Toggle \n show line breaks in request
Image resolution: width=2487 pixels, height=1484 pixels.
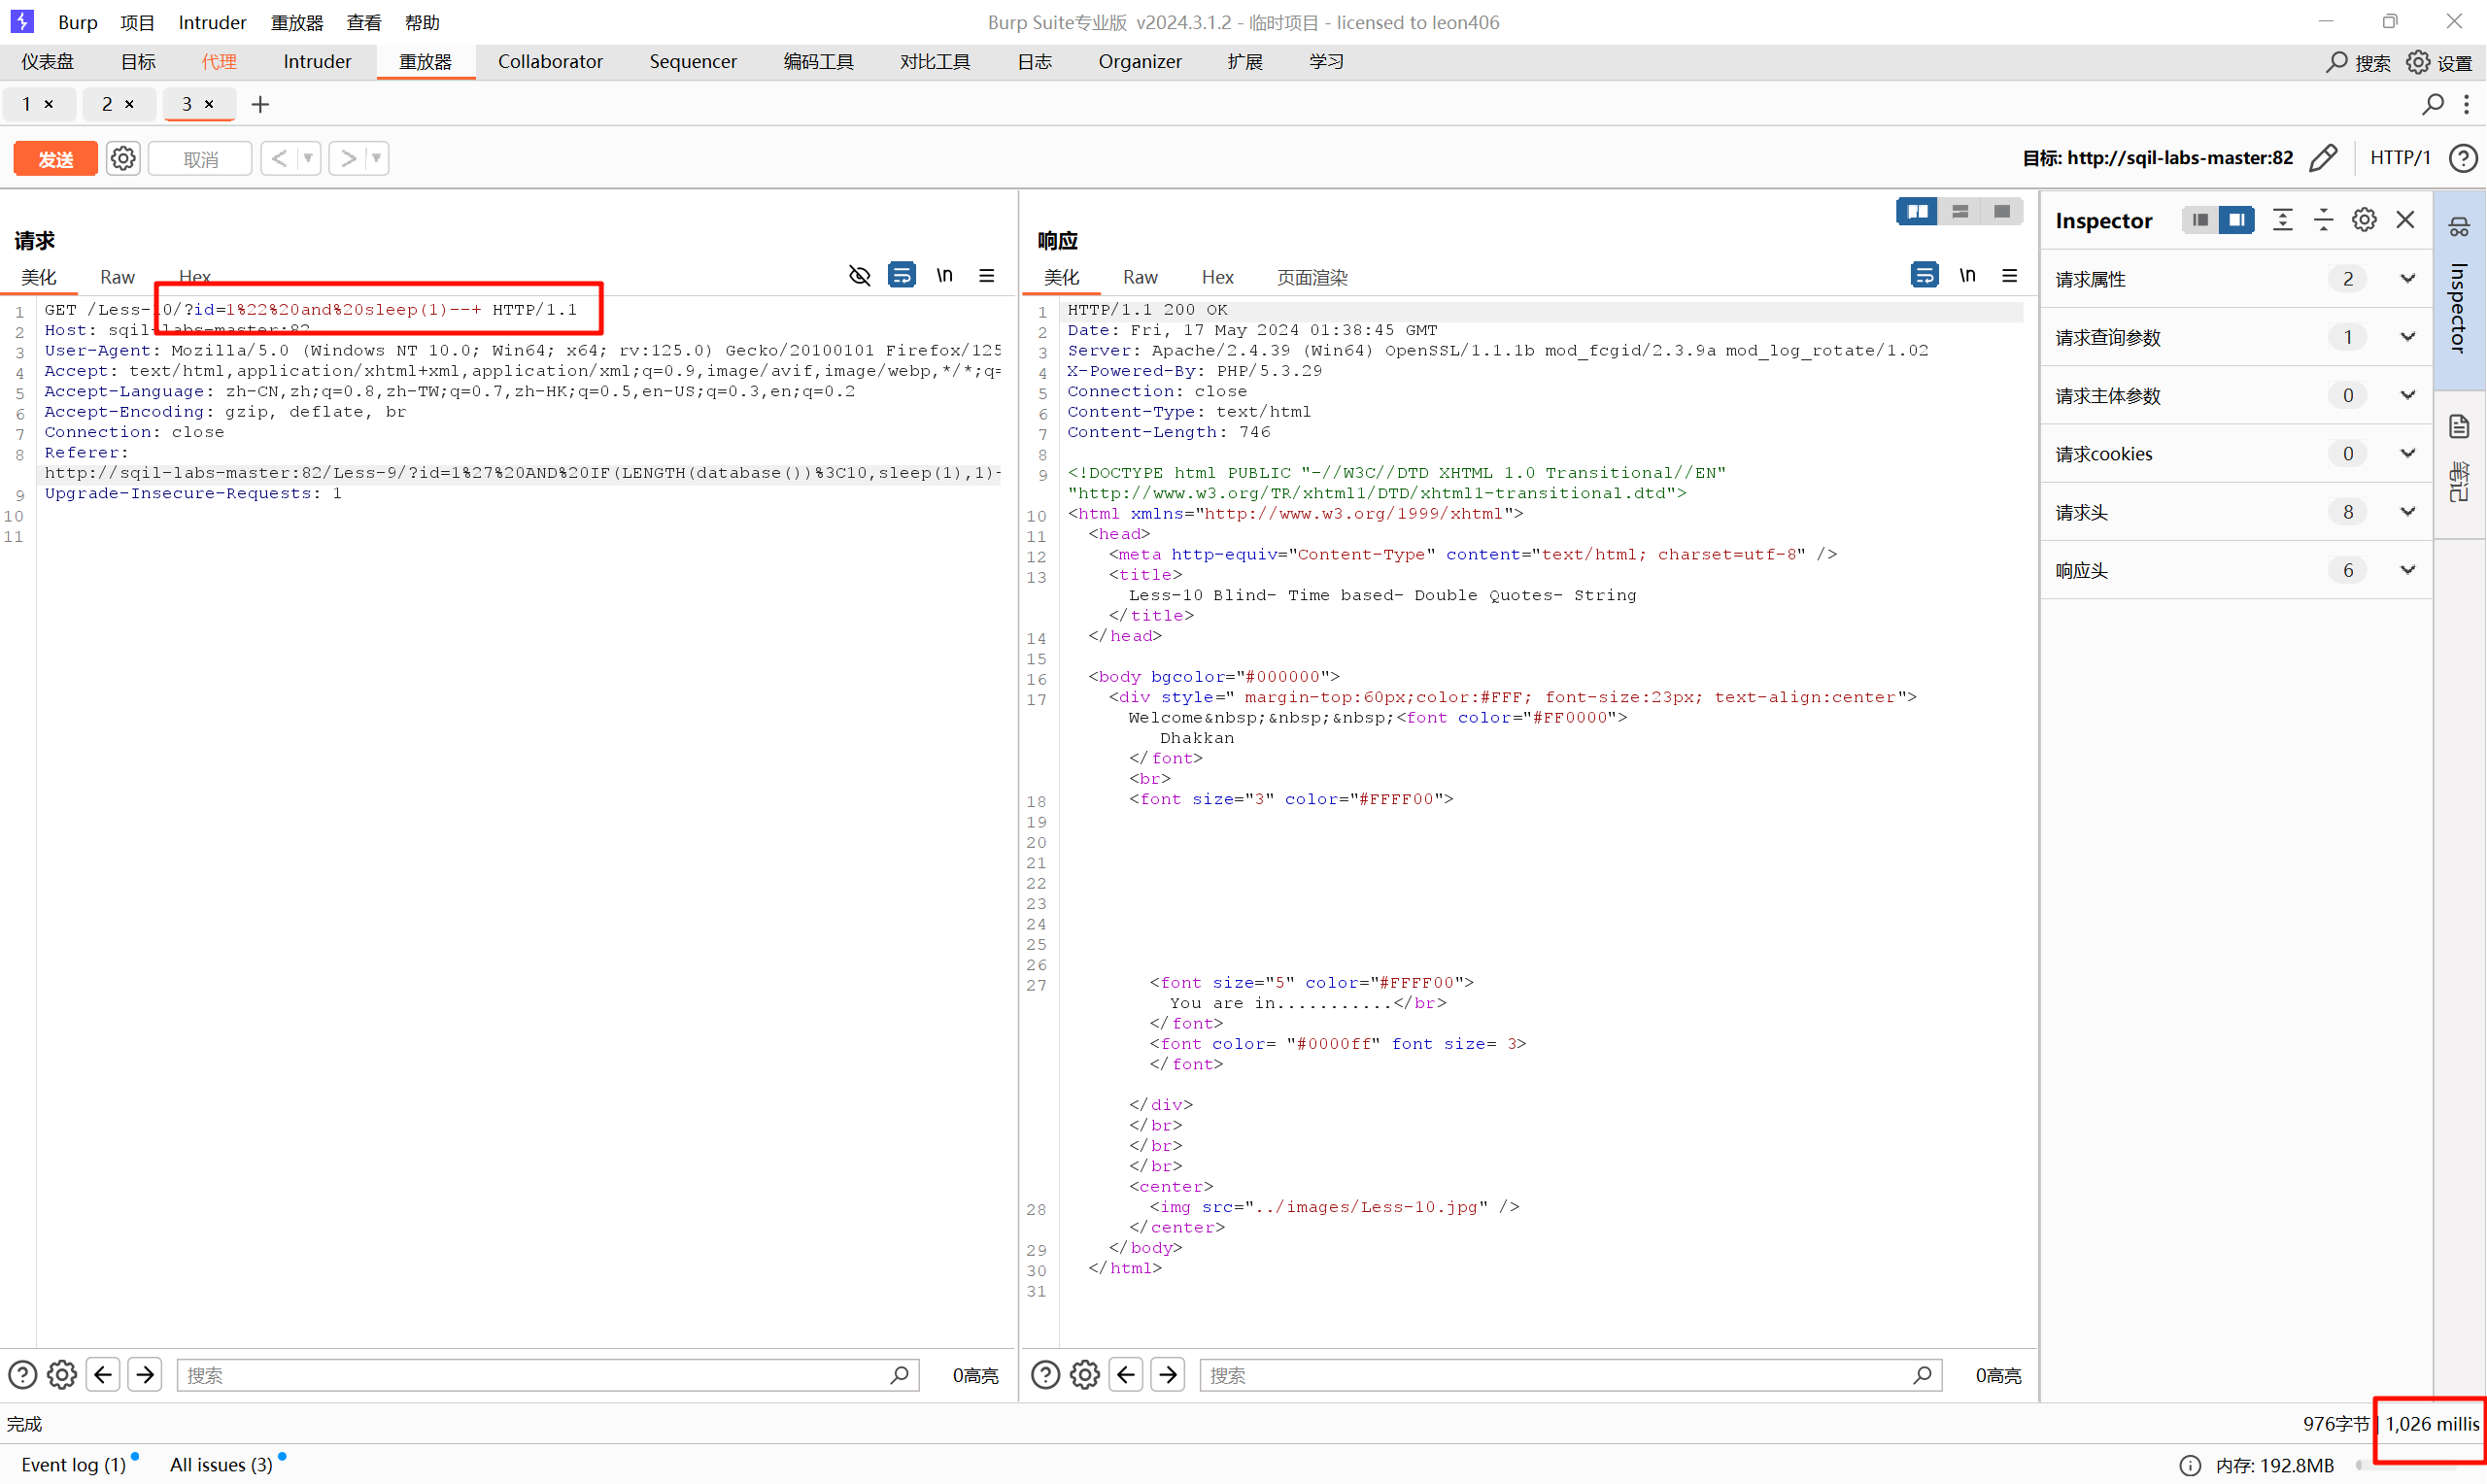click(944, 275)
